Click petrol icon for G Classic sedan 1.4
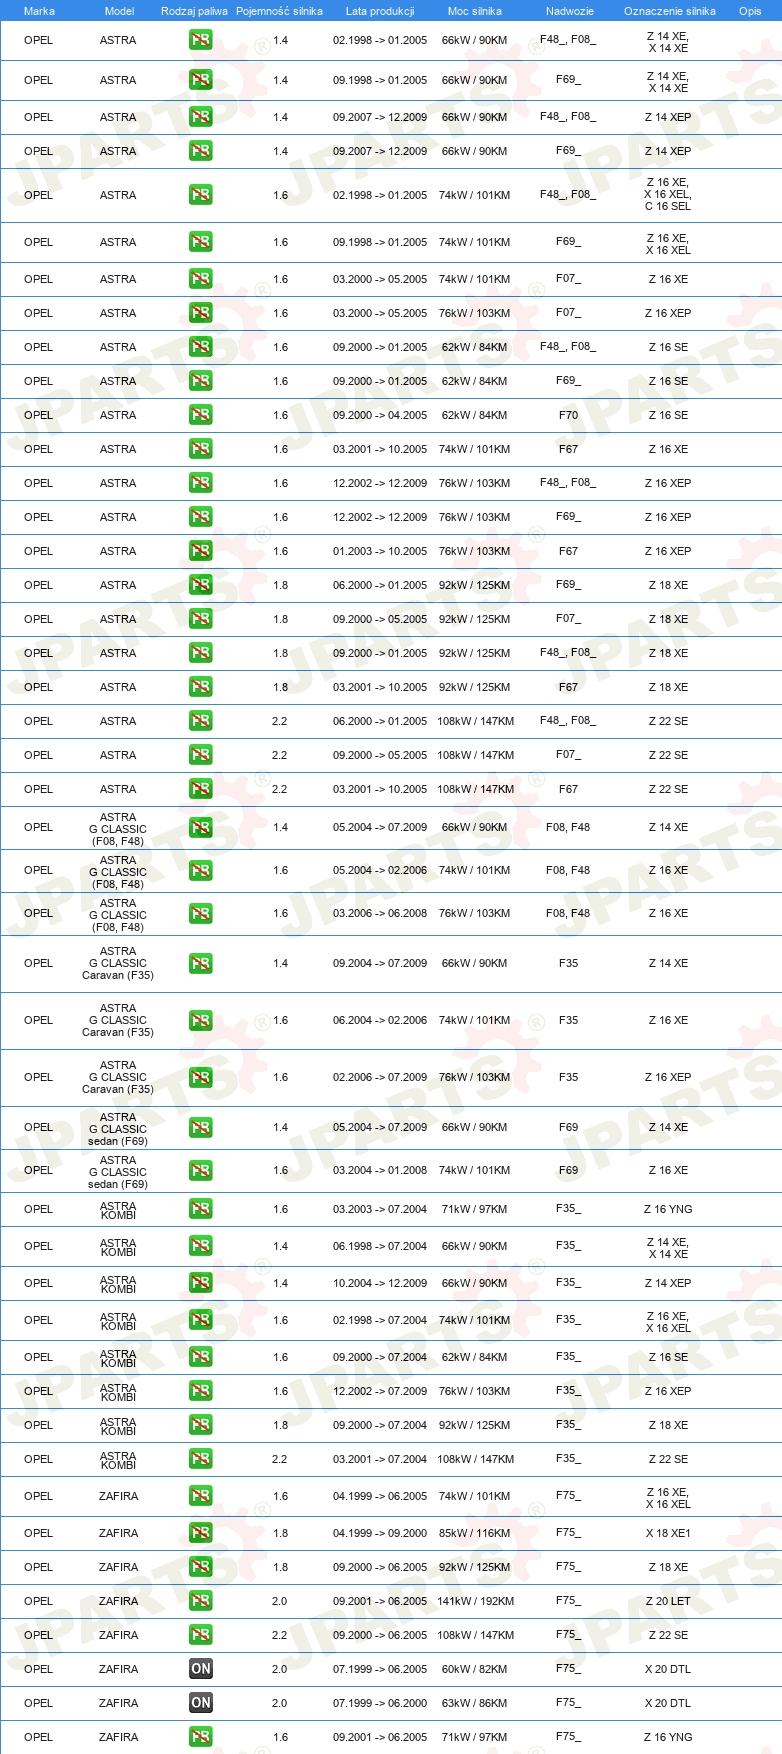This screenshot has height=1754, width=782. 201,1128
